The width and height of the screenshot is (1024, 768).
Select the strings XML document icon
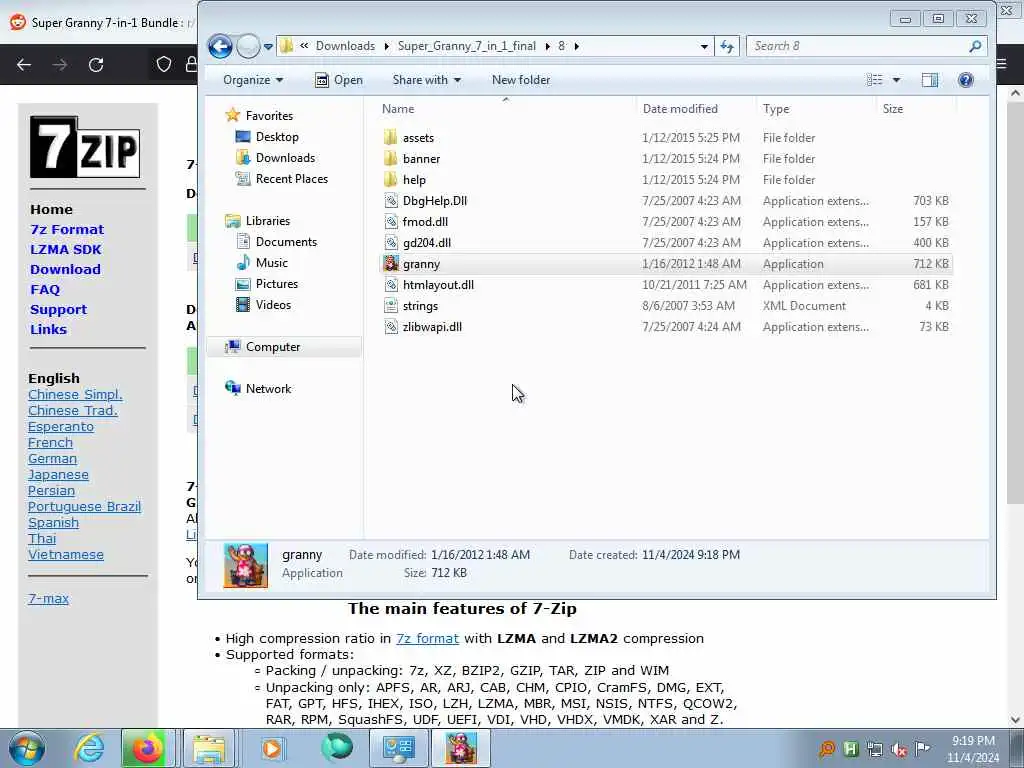point(391,306)
